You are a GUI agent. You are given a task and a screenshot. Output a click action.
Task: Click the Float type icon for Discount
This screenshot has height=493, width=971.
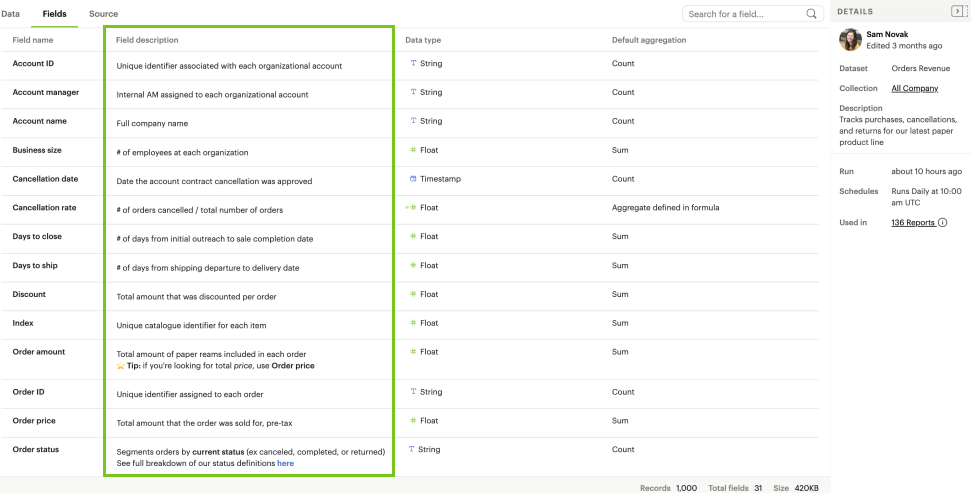pyautogui.click(x=413, y=294)
